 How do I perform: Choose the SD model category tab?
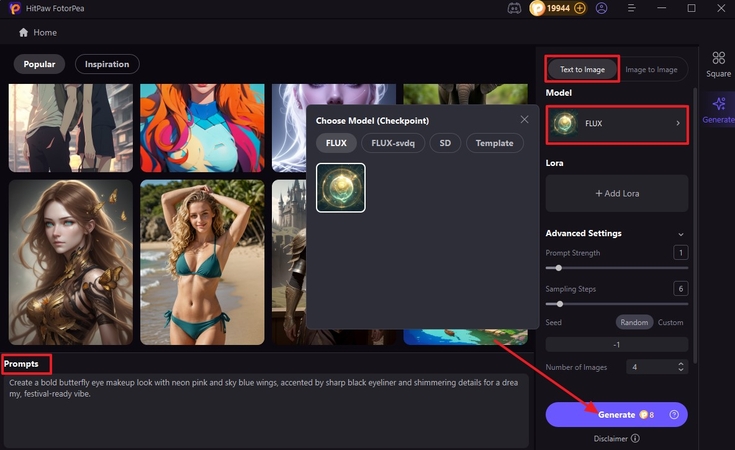click(445, 143)
